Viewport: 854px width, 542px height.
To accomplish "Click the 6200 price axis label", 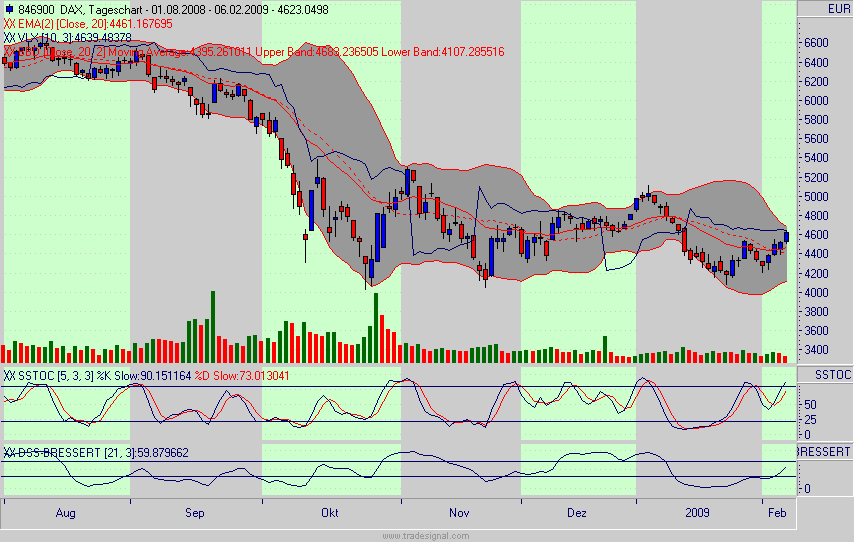I will point(816,82).
